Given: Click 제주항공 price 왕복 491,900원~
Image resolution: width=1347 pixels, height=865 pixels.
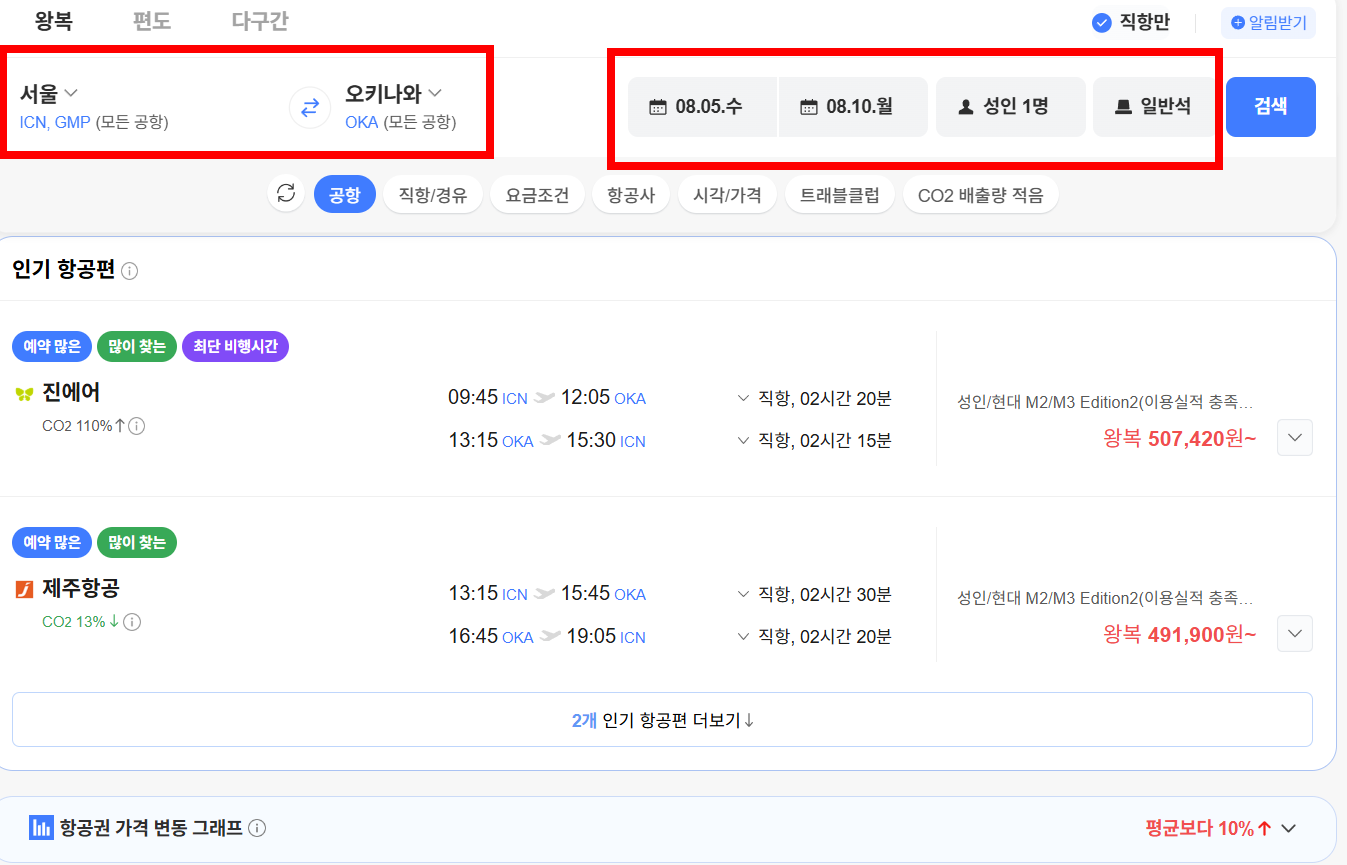Looking at the screenshot, I should point(1180,634).
